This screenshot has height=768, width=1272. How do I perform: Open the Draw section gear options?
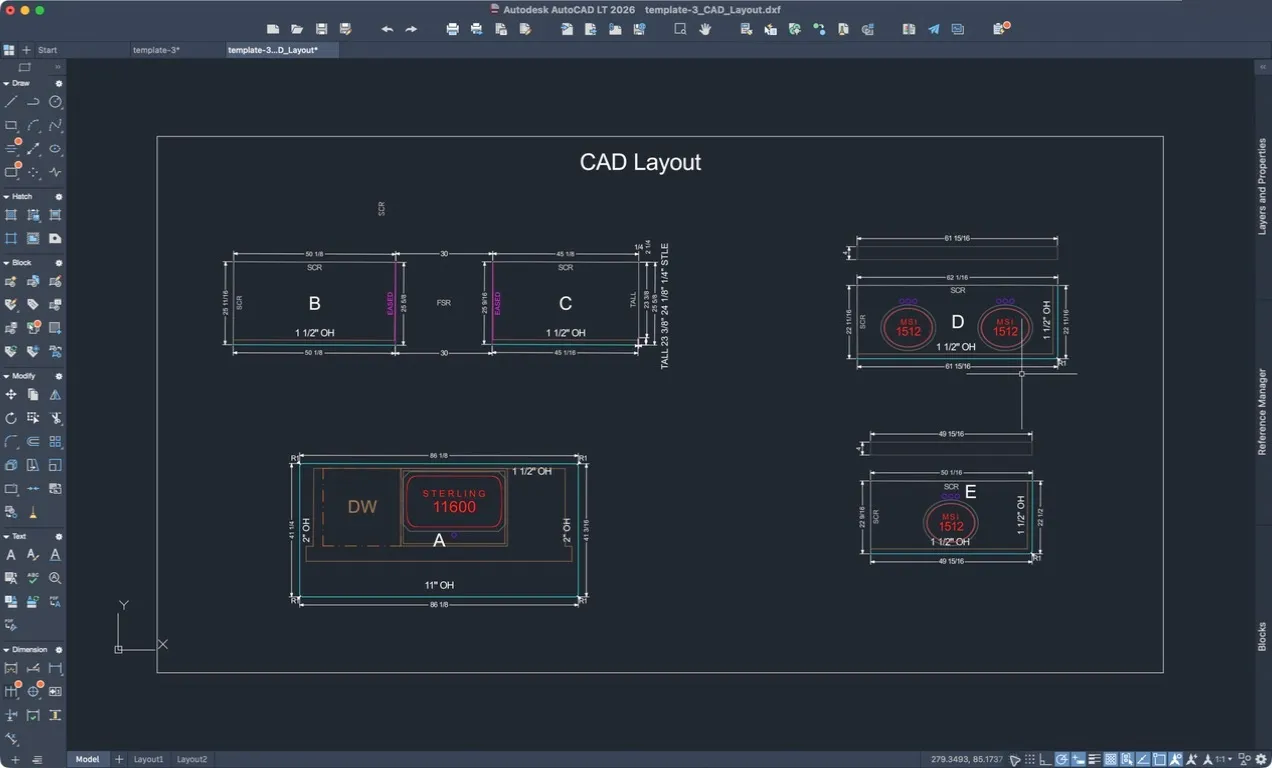(x=58, y=84)
